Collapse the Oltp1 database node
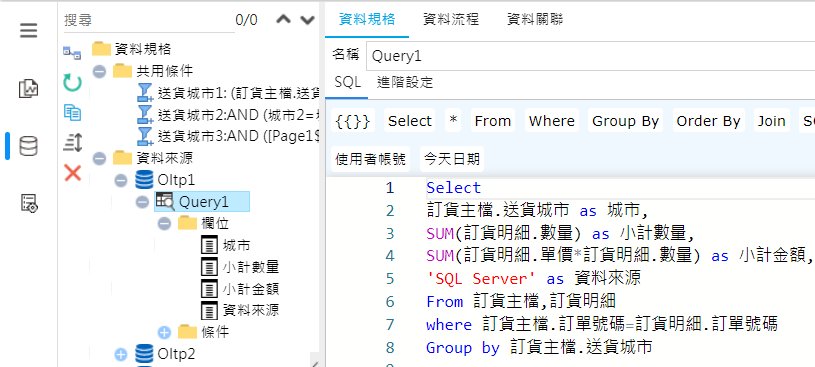The image size is (815, 367). pyautogui.click(x=121, y=180)
